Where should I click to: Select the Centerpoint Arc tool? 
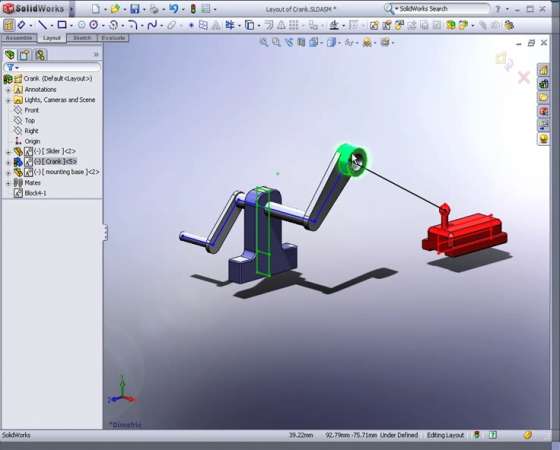pos(114,25)
